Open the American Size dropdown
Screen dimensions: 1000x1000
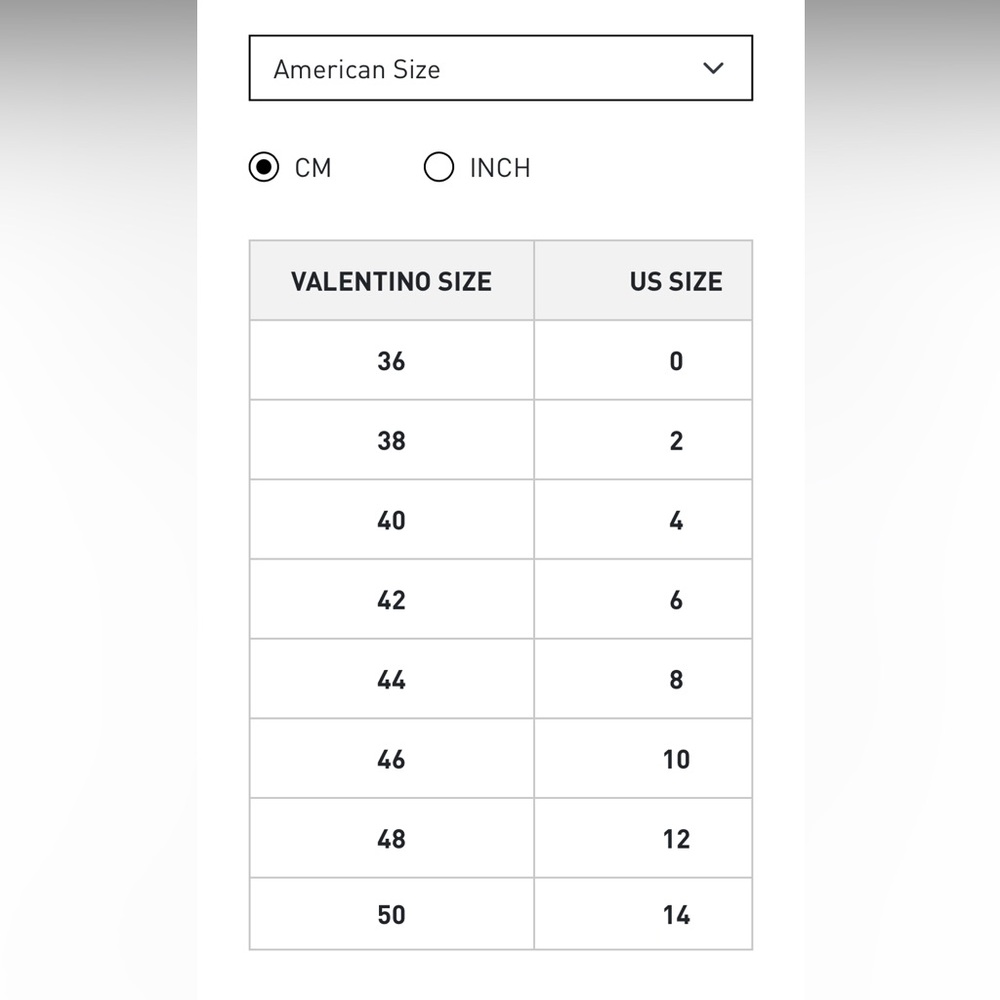[x=501, y=68]
